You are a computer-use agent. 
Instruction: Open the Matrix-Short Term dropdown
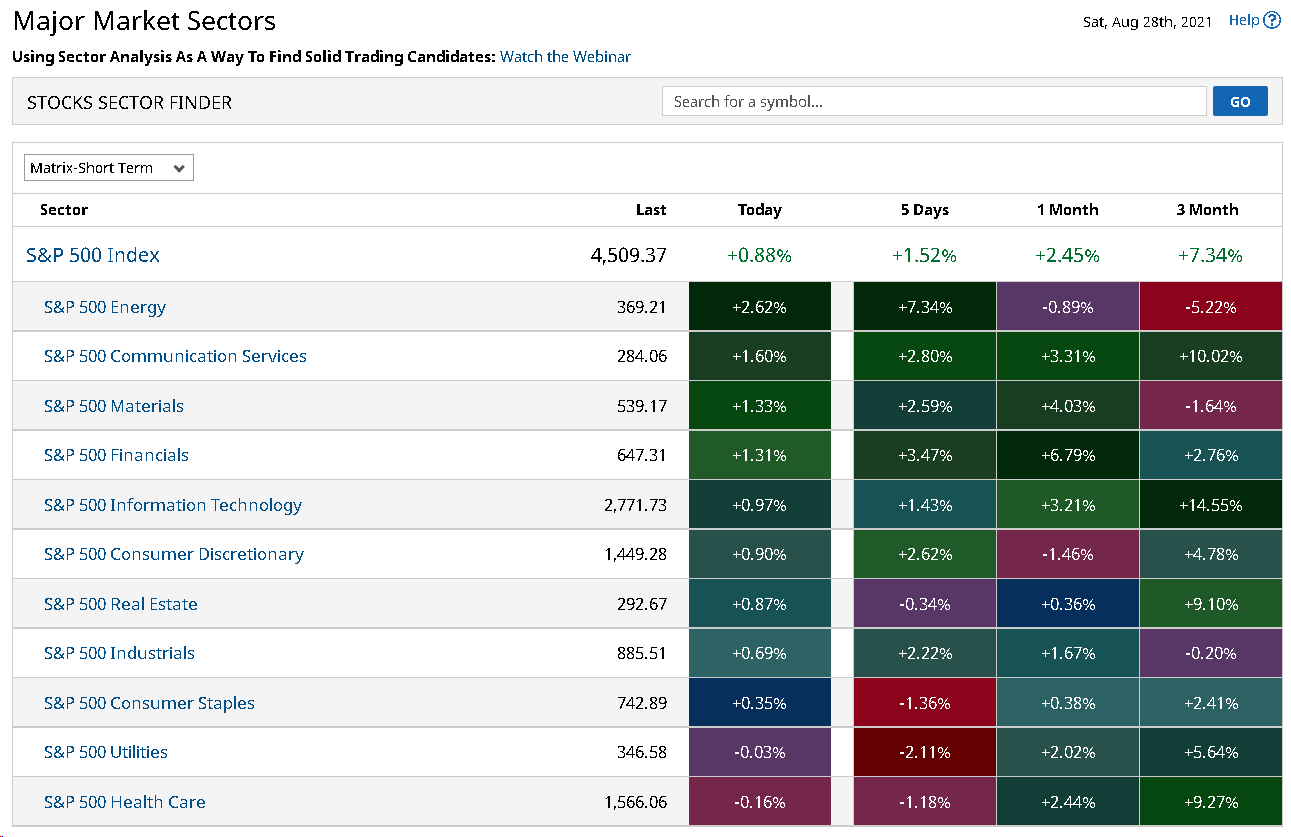coord(109,168)
